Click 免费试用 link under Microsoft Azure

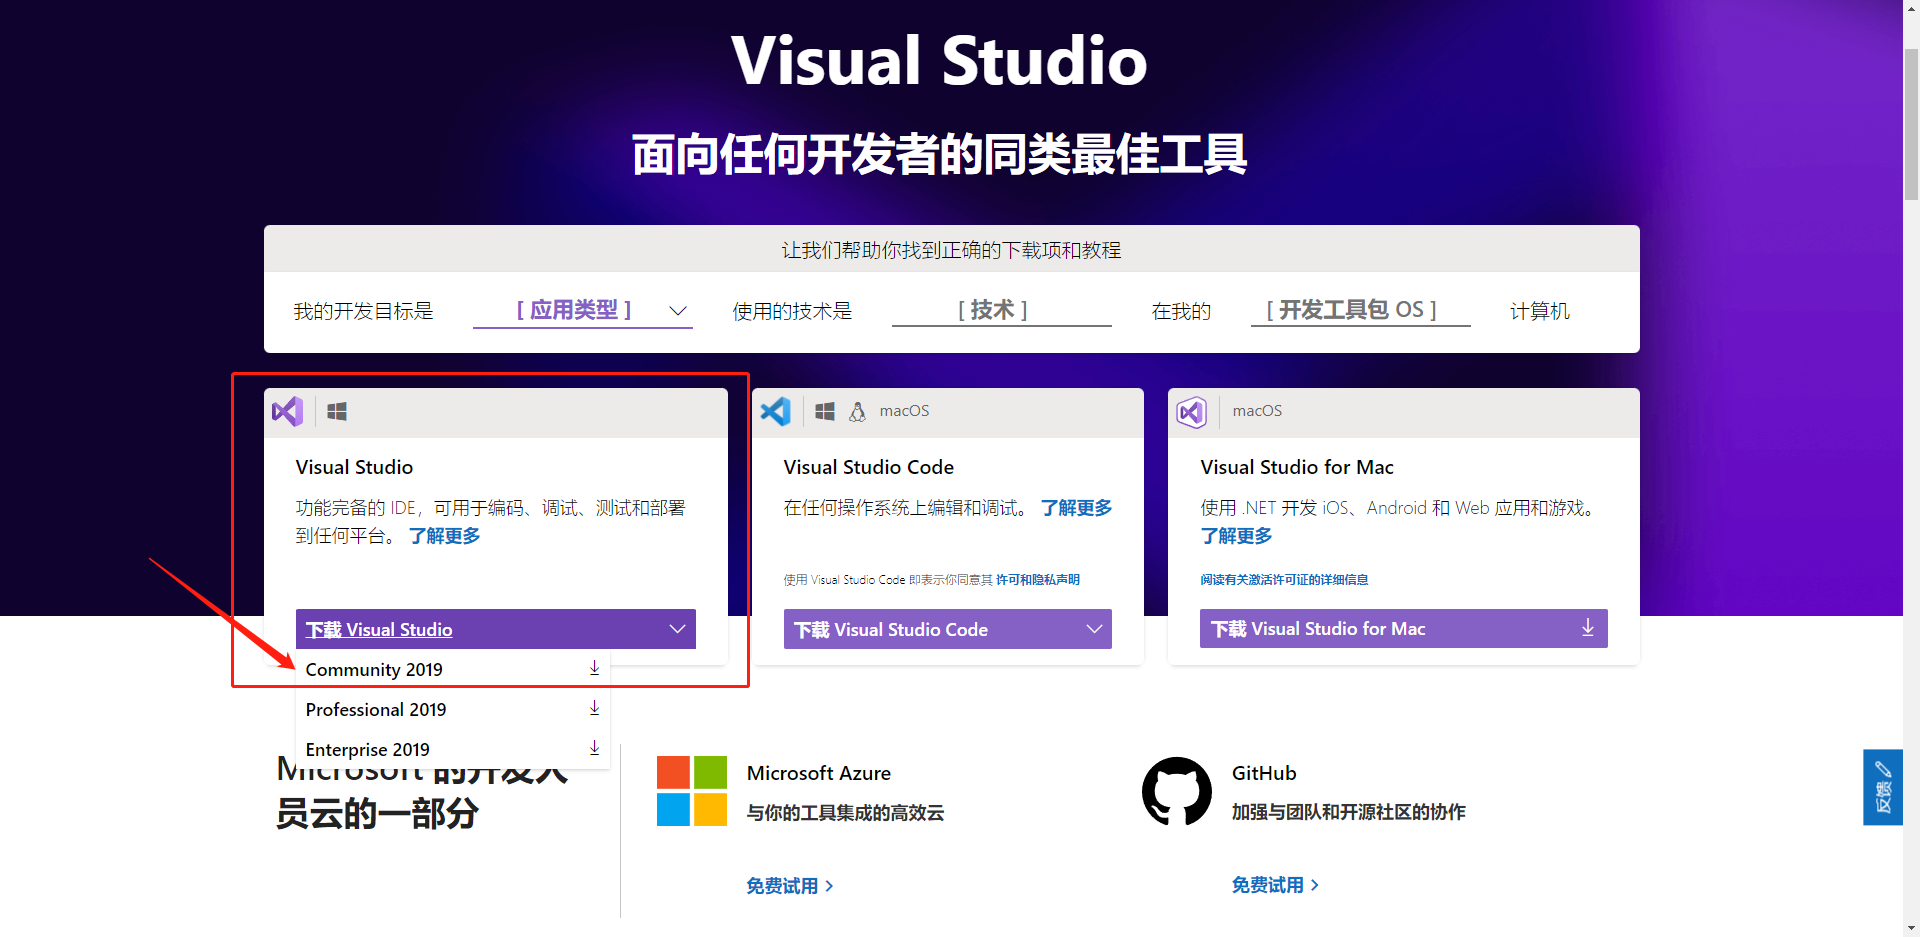click(x=790, y=886)
